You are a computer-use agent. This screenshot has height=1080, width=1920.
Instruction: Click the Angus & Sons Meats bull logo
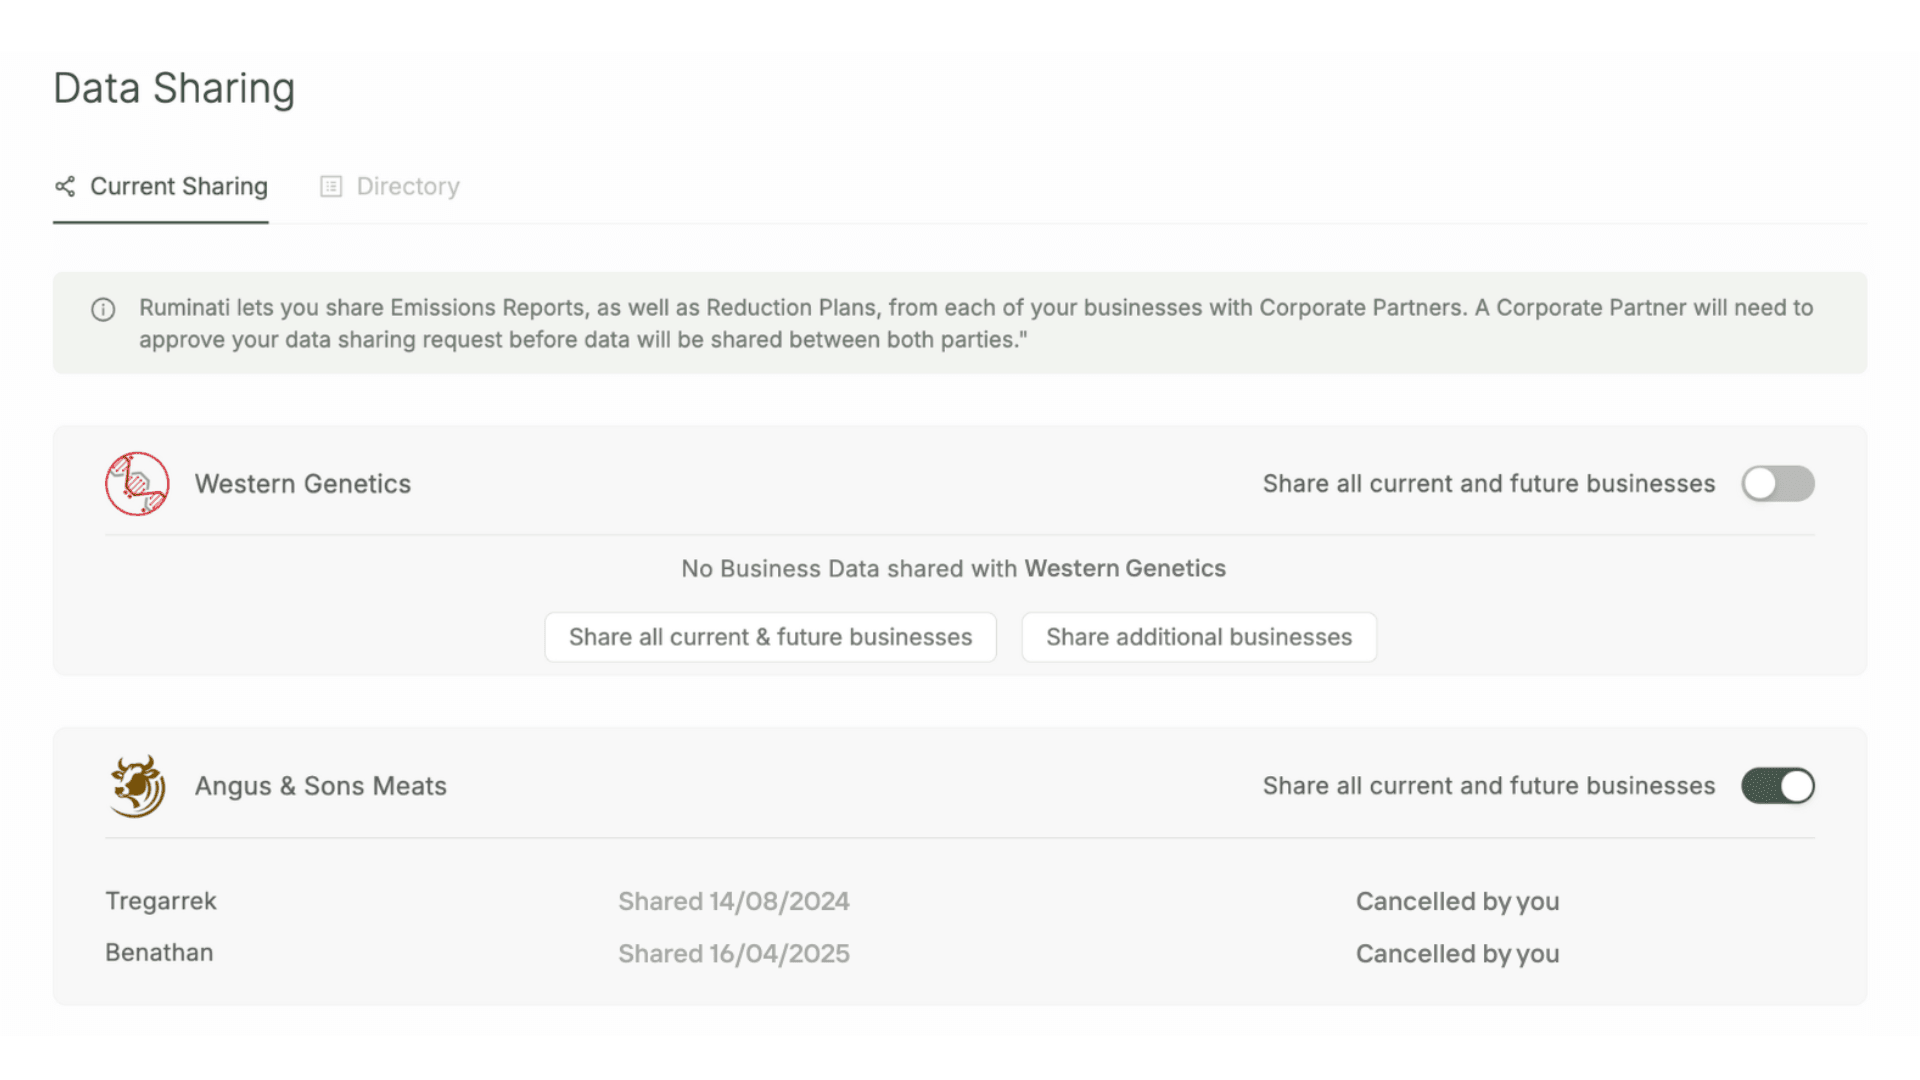(137, 786)
